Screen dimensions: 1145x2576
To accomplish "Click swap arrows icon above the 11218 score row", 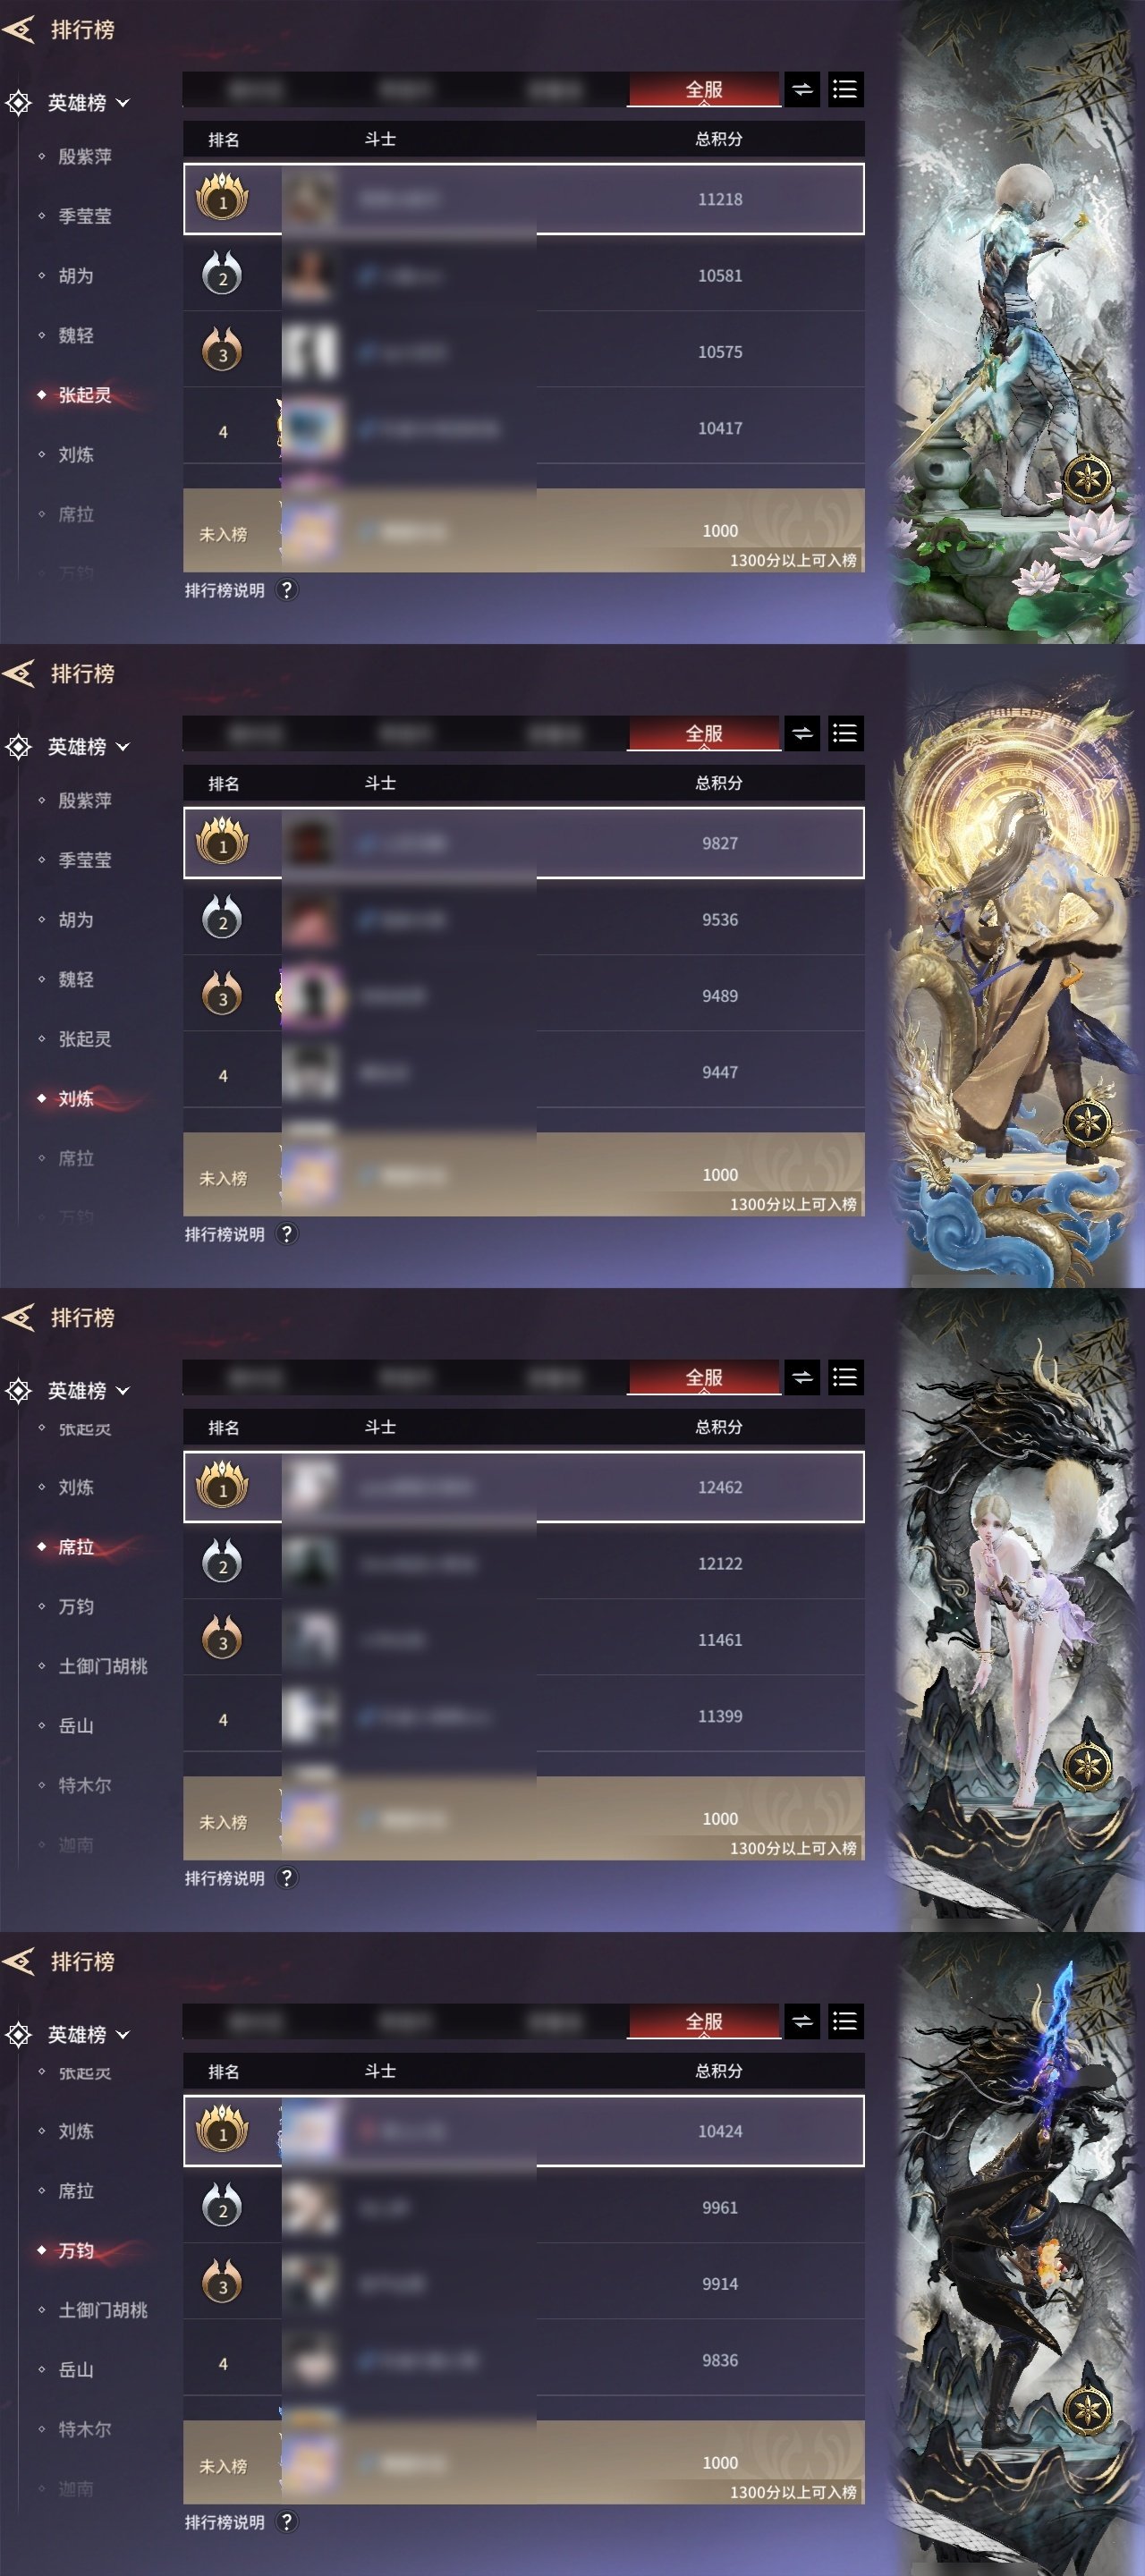I will pos(802,90).
